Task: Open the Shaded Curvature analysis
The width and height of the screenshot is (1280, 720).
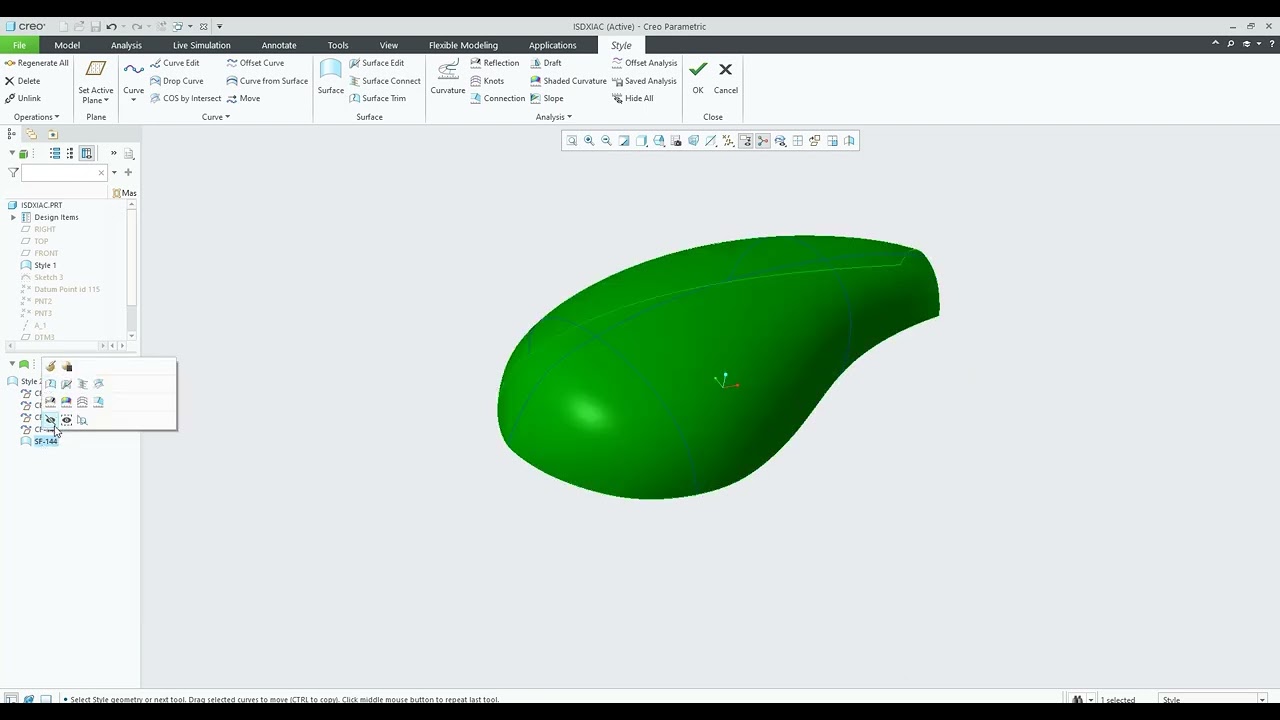Action: (x=568, y=81)
